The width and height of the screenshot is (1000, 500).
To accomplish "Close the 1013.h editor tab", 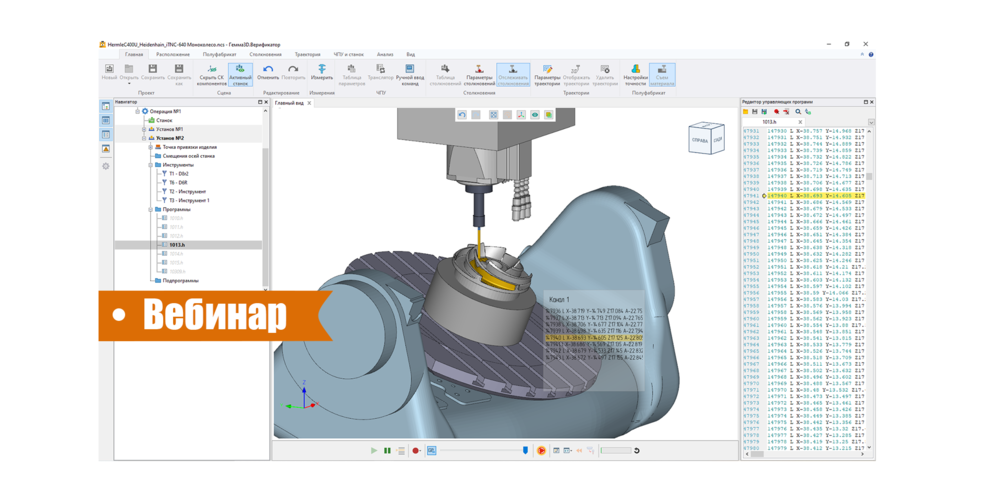I will pos(798,121).
